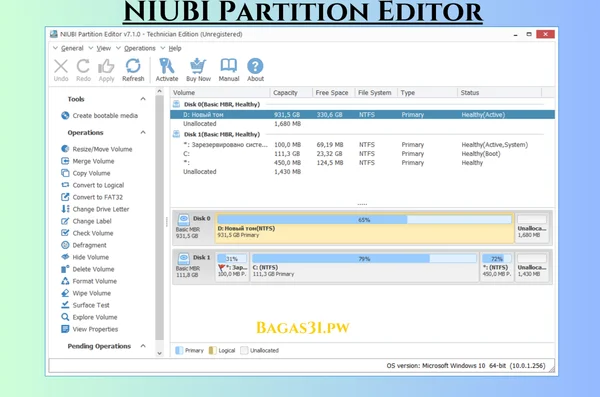The image size is (600, 397).
Task: Click the Primary legend color swatch
Action: [179, 350]
